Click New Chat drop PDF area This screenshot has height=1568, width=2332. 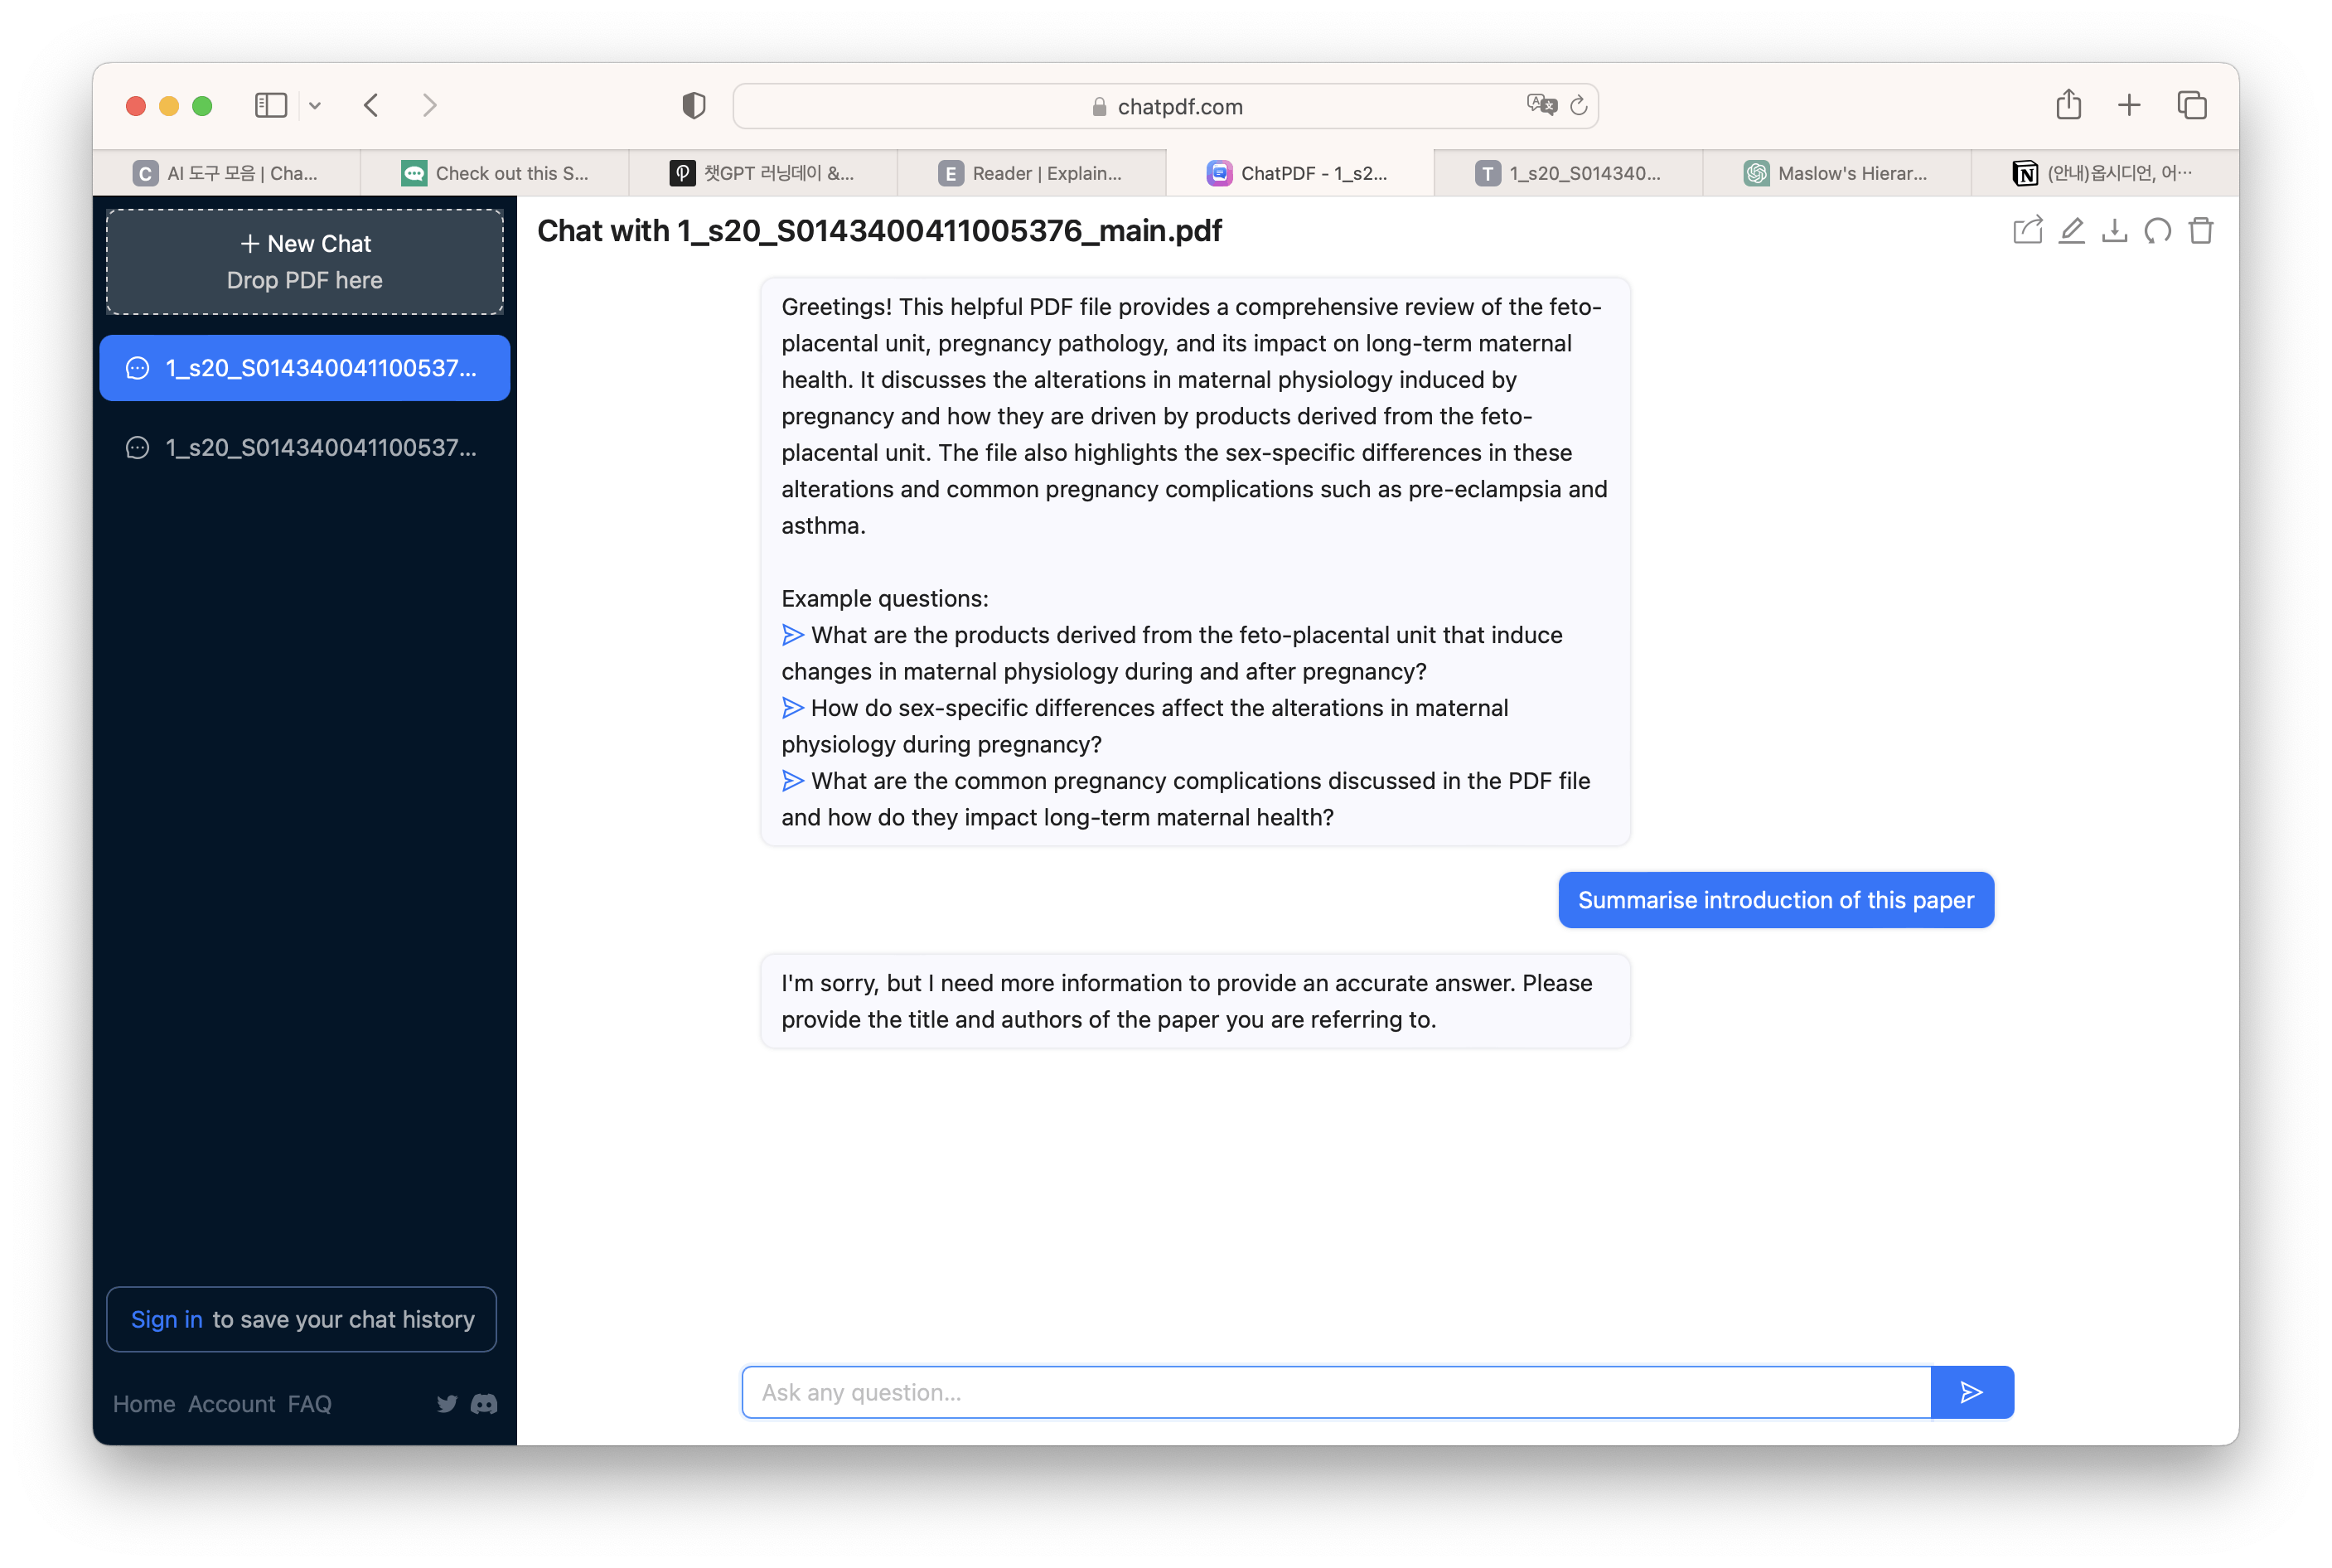tap(305, 262)
